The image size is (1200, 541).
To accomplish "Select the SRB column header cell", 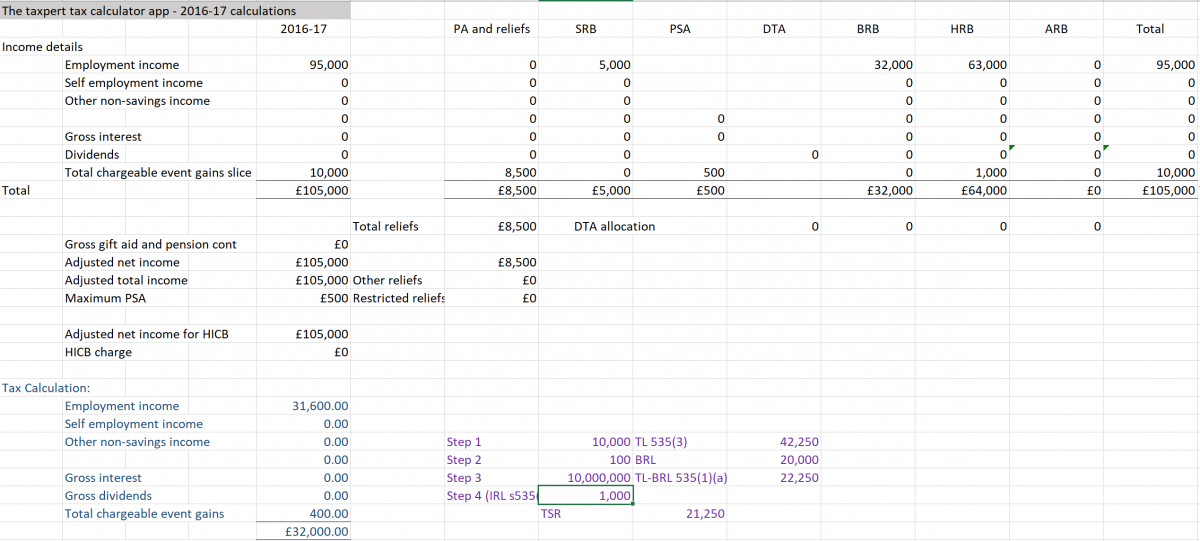I will click(586, 29).
